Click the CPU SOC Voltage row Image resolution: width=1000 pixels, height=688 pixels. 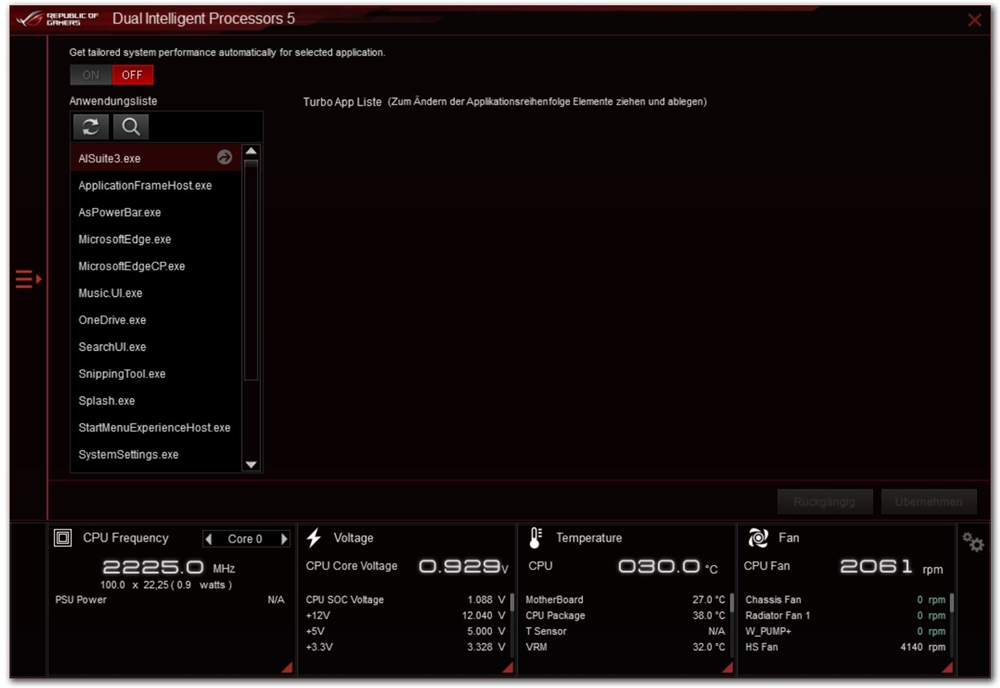406,599
